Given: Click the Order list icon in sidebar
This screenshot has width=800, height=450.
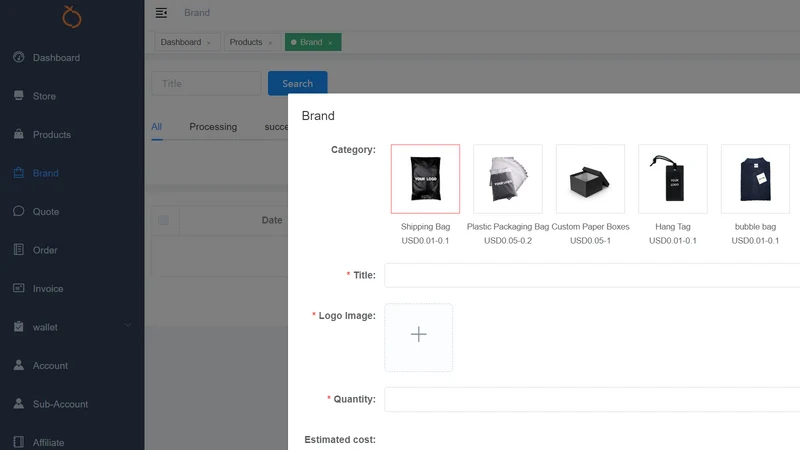Looking at the screenshot, I should pos(19,249).
